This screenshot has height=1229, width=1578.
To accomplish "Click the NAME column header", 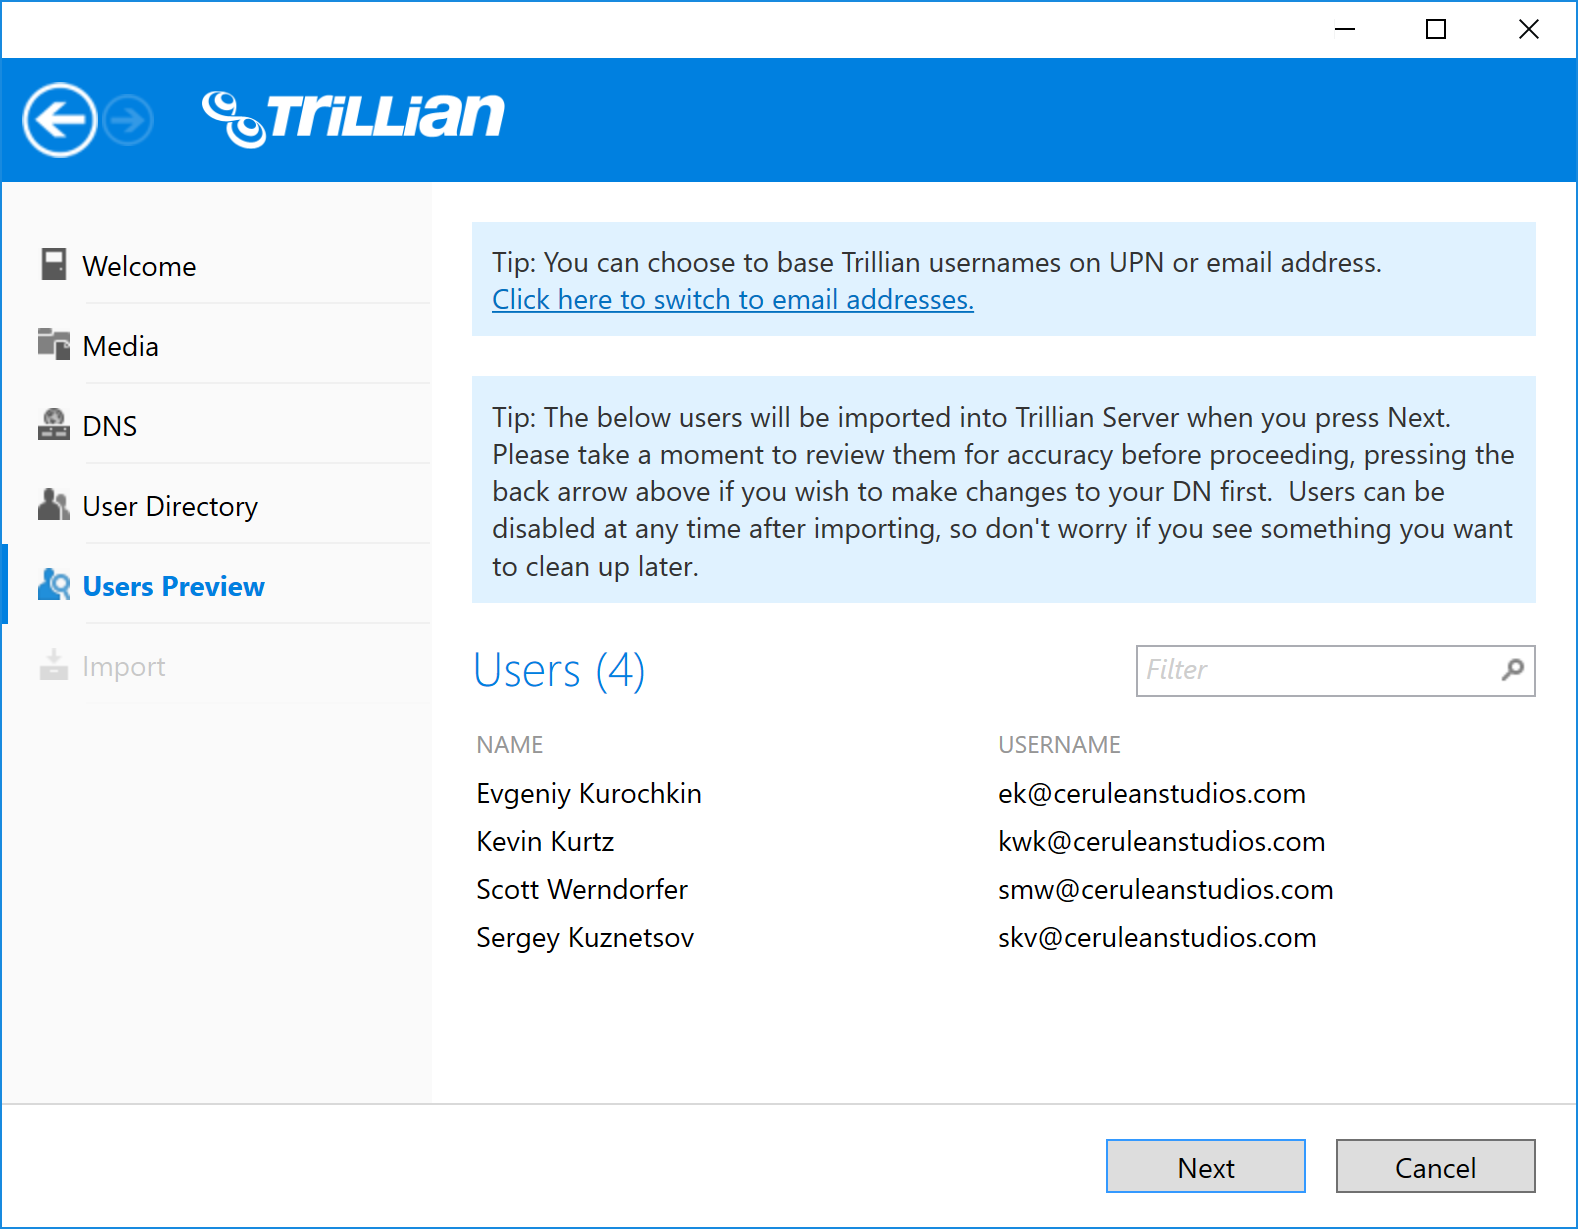I will 510,744.
